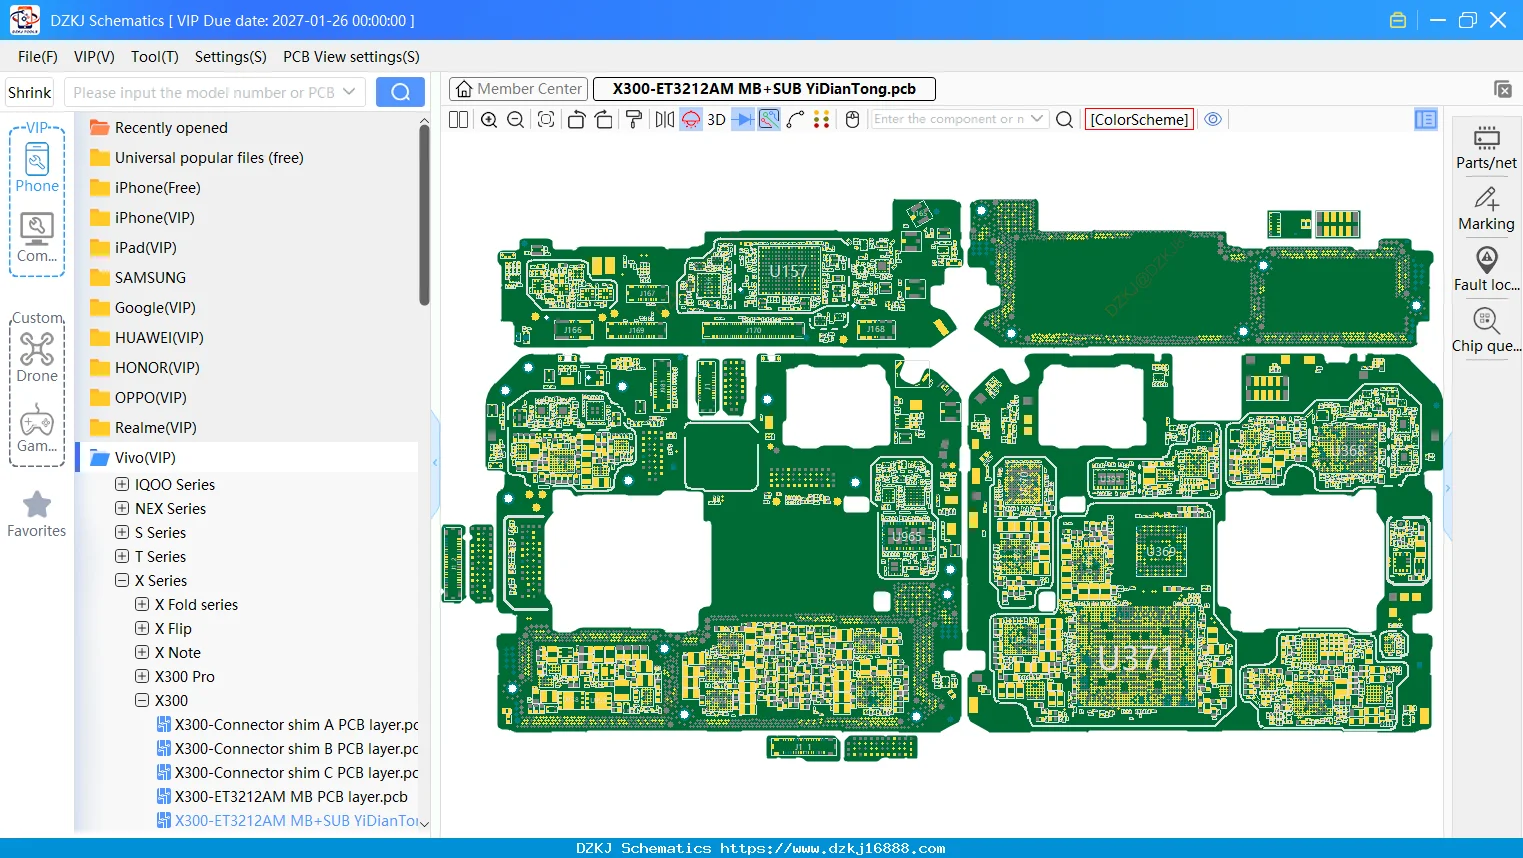This screenshot has height=858, width=1523.
Task: Open Member Center
Action: (518, 89)
